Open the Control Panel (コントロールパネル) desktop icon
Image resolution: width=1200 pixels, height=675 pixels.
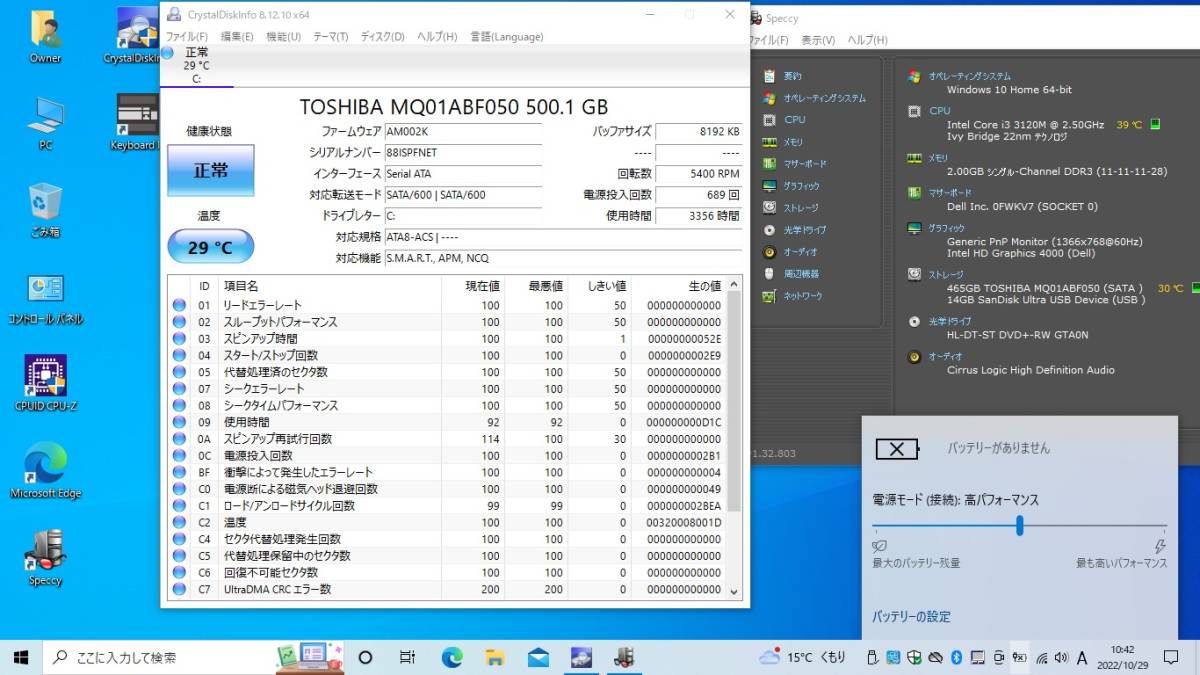pyautogui.click(x=45, y=298)
